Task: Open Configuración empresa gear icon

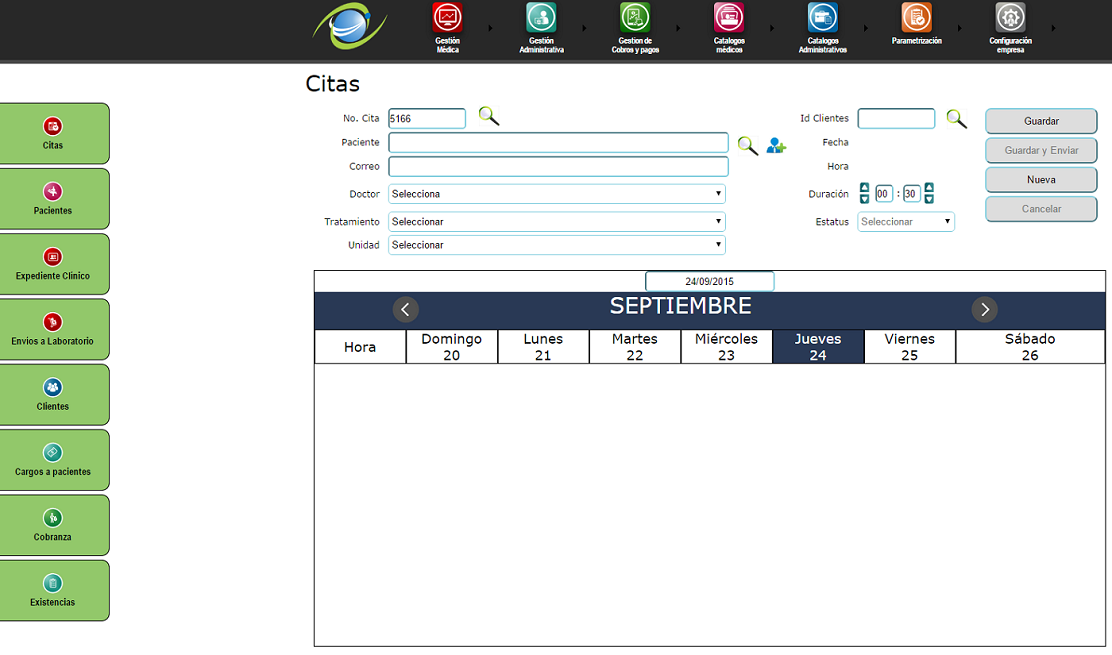Action: [1010, 18]
